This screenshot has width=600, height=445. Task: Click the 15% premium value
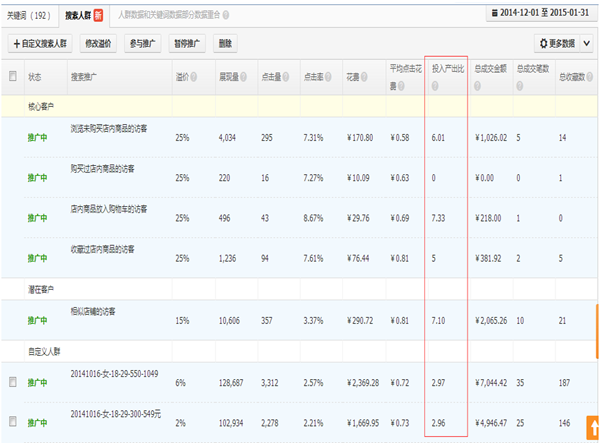pos(182,321)
